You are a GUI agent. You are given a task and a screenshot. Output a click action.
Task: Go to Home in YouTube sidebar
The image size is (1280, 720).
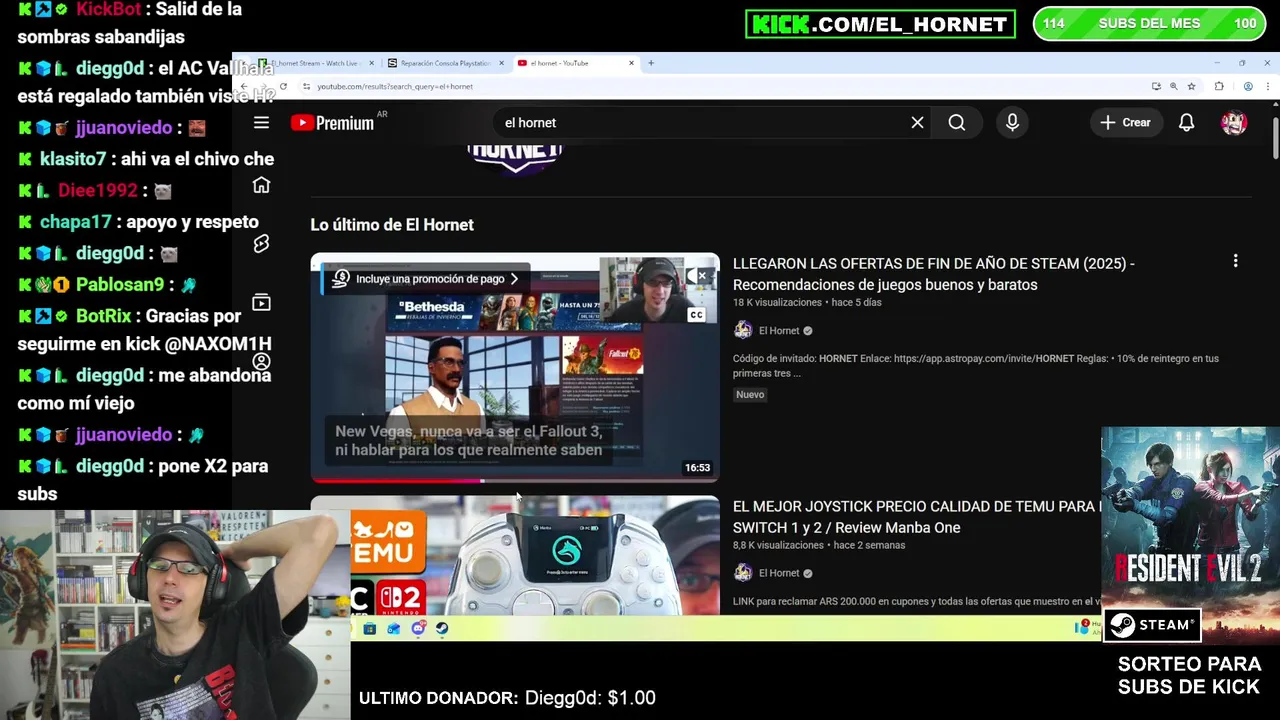(x=261, y=185)
